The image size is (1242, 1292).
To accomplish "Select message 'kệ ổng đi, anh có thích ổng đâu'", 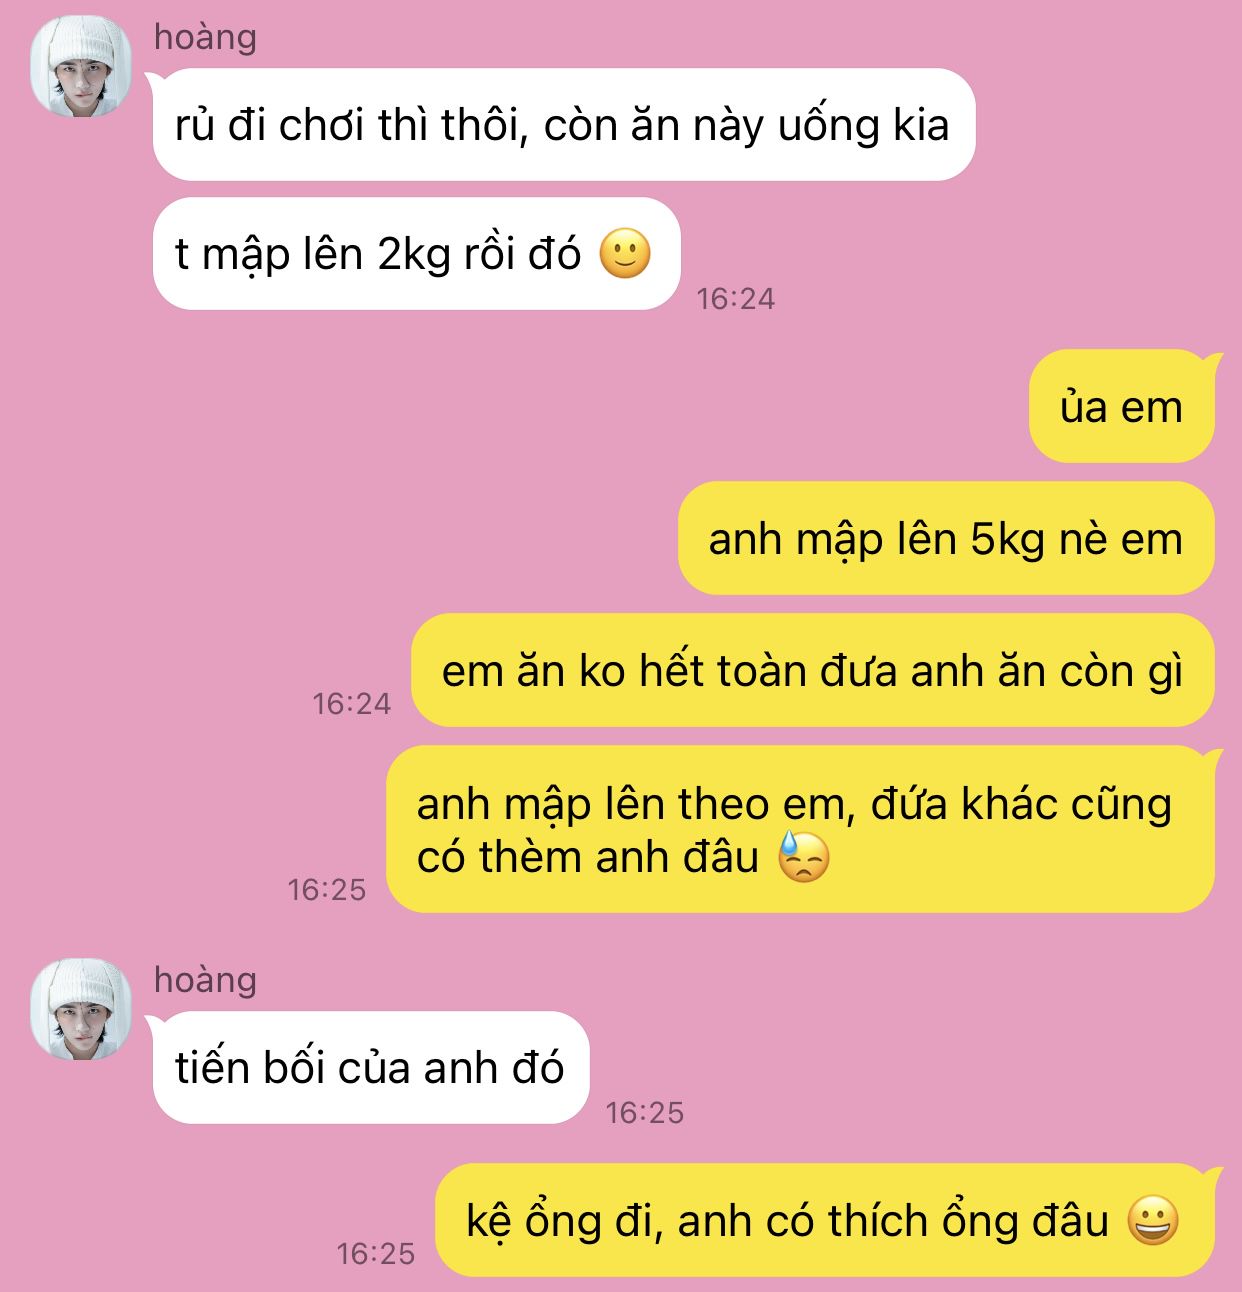I will pyautogui.click(x=825, y=1221).
